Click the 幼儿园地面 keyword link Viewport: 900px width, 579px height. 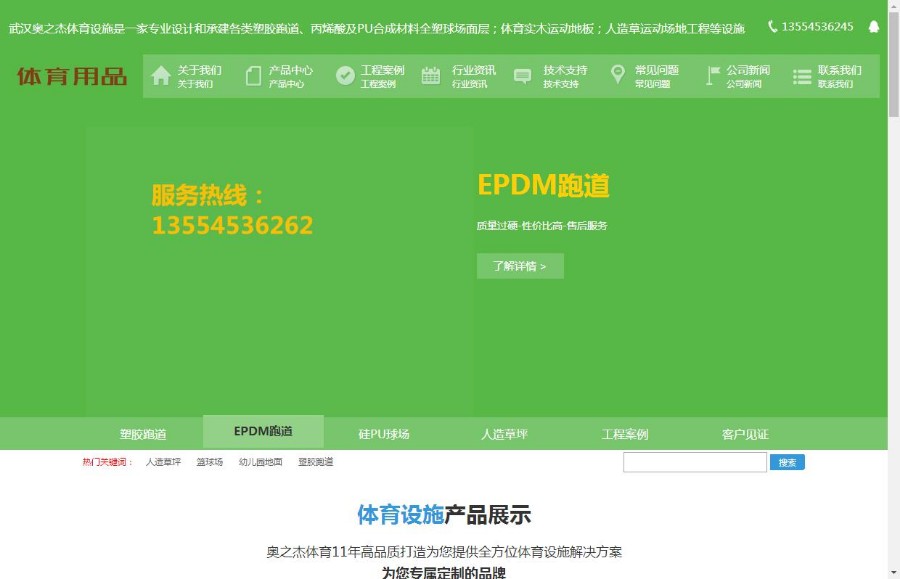261,462
